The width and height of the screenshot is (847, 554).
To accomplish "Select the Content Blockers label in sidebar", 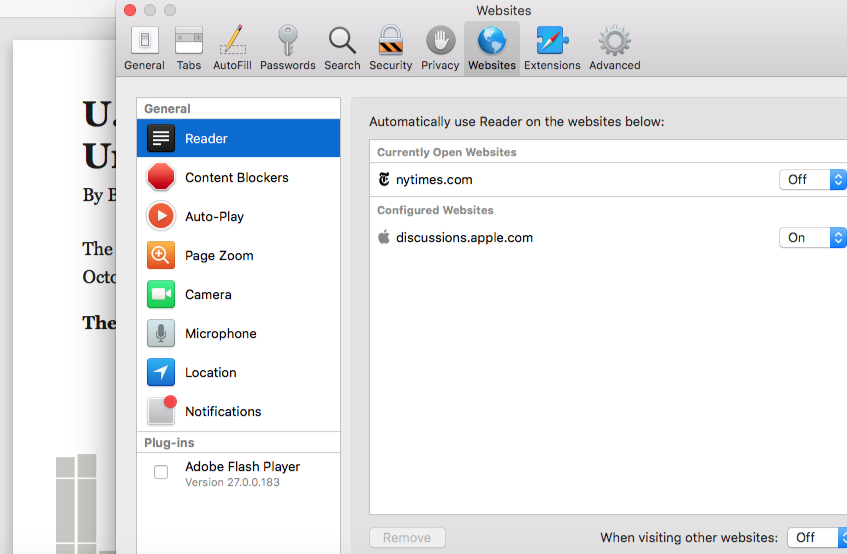I will point(237,178).
